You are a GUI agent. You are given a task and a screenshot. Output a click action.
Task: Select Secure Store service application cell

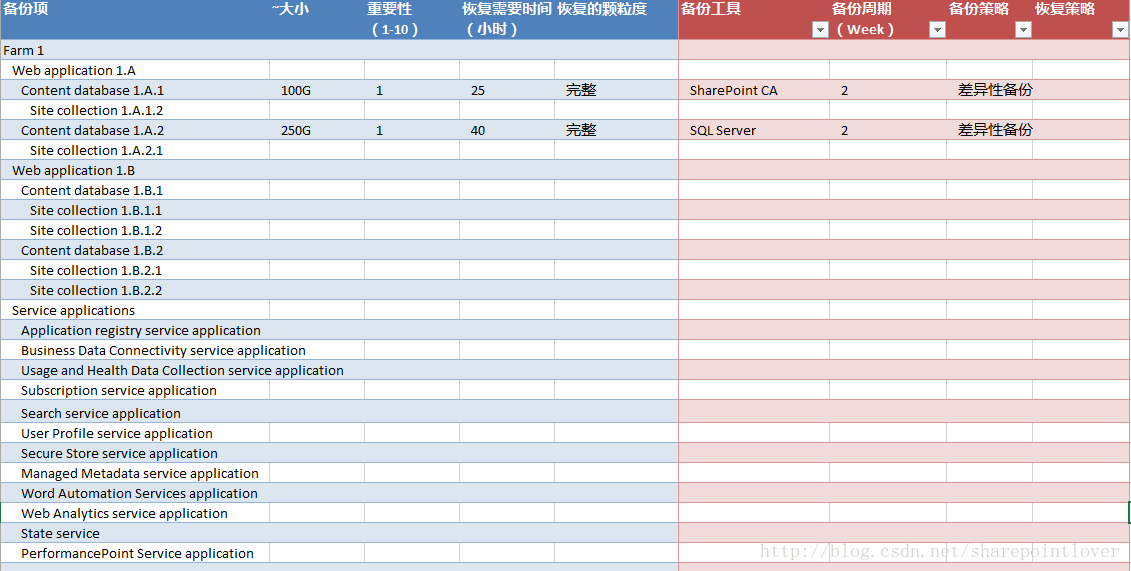pyautogui.click(x=135, y=453)
